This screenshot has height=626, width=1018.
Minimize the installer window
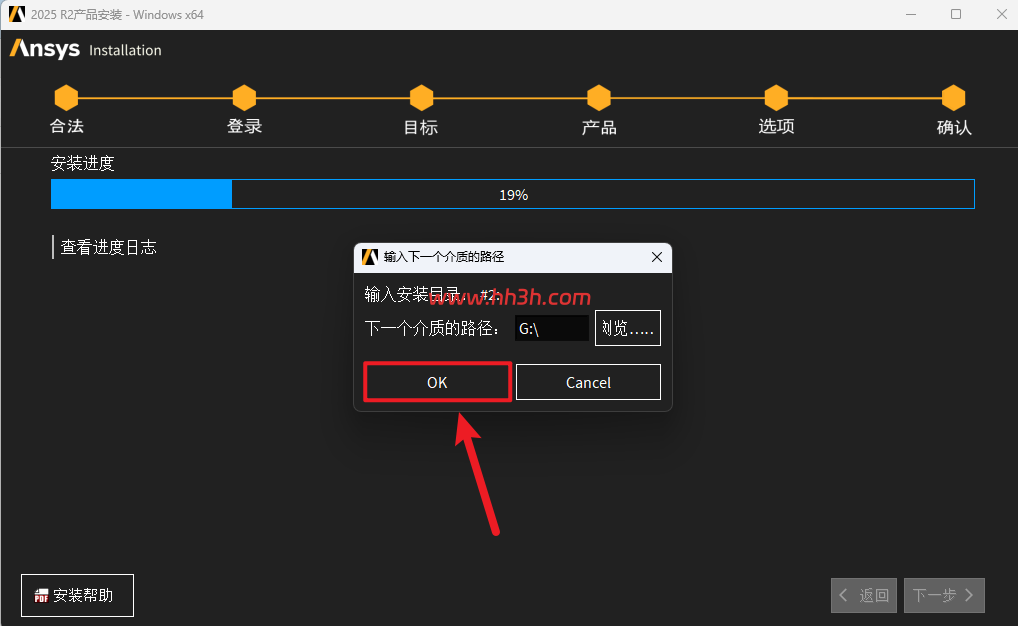pos(911,14)
